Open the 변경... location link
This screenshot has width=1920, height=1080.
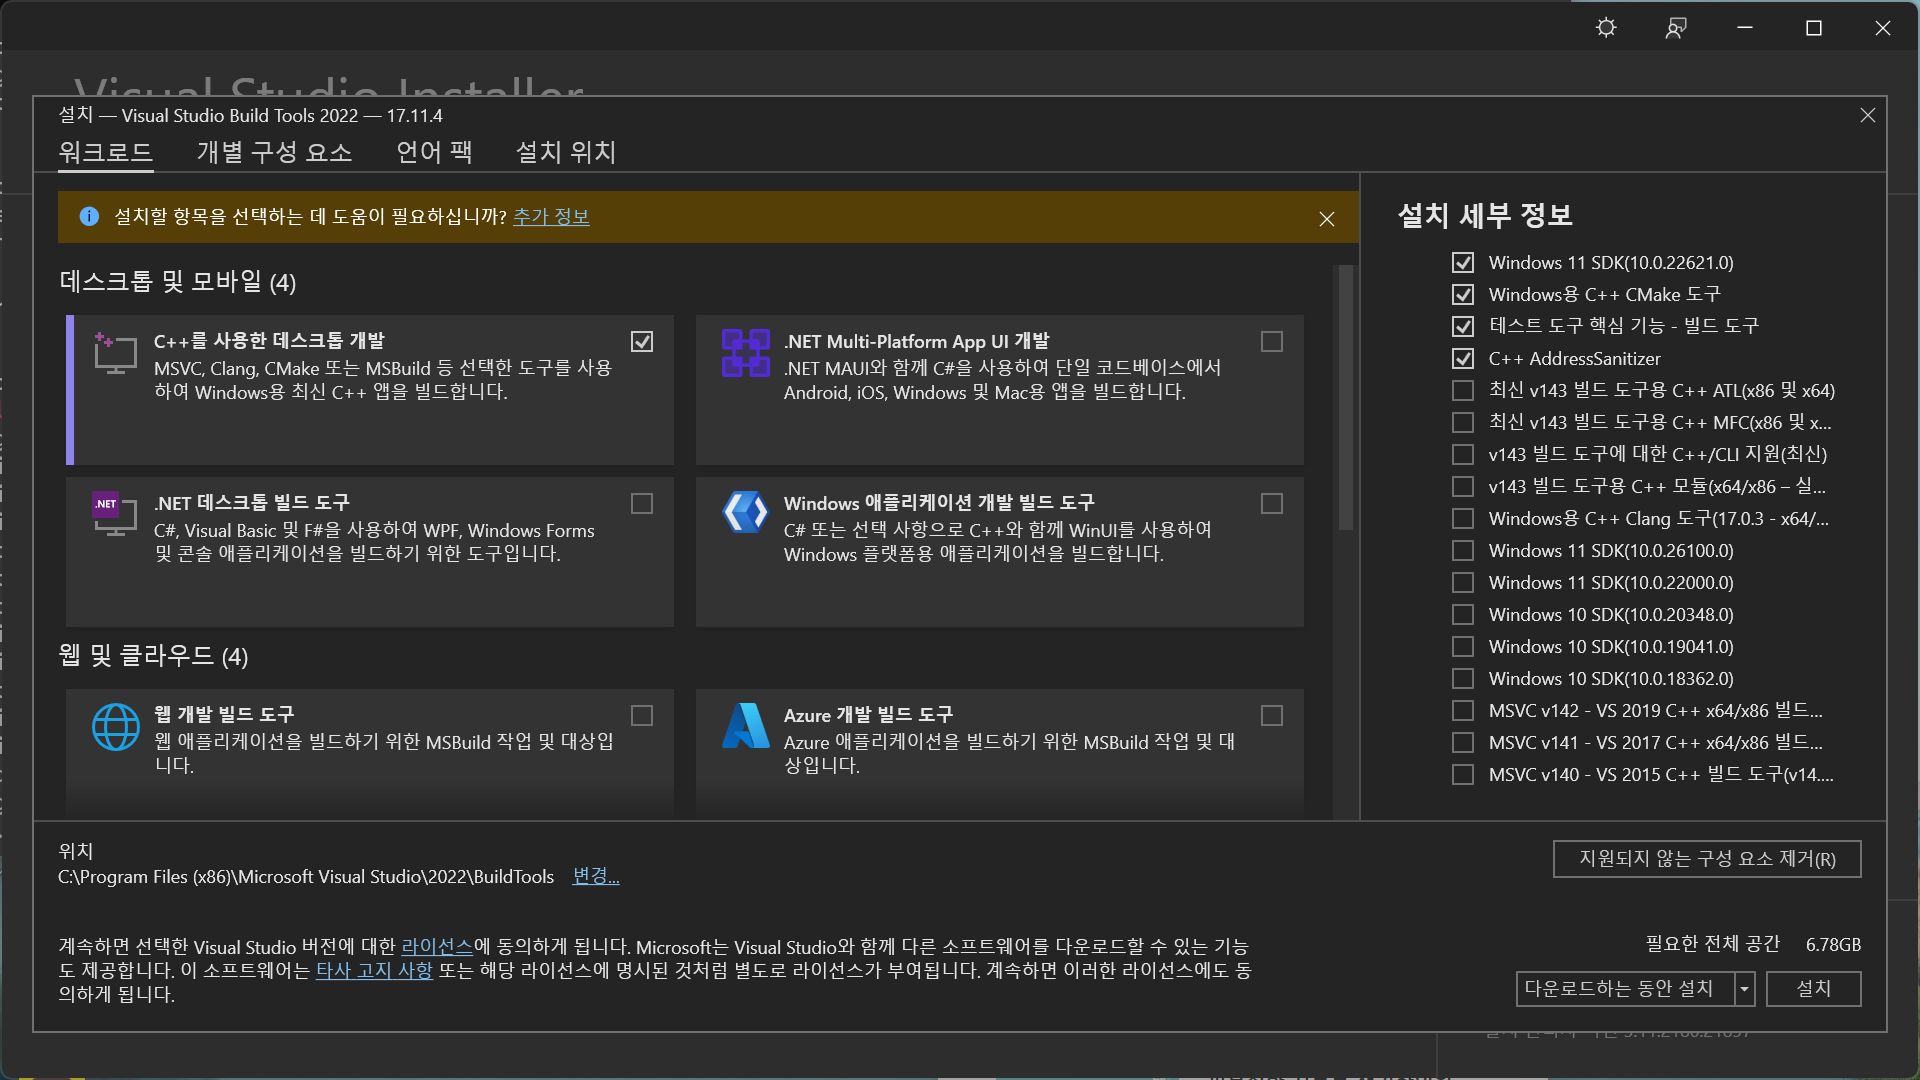596,876
